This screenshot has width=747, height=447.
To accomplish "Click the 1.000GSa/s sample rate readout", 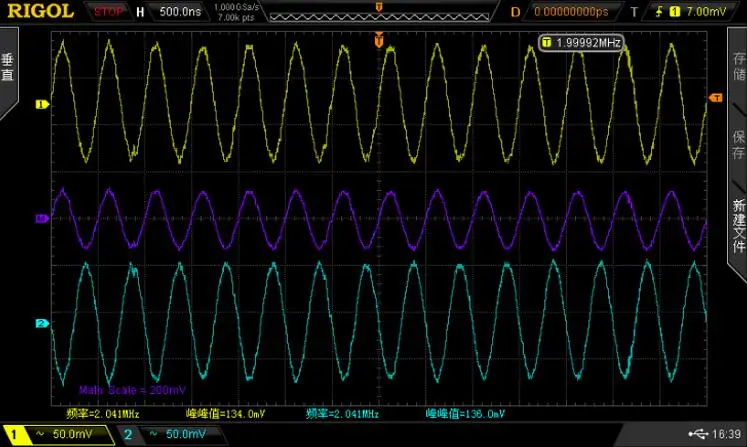I will [x=233, y=8].
